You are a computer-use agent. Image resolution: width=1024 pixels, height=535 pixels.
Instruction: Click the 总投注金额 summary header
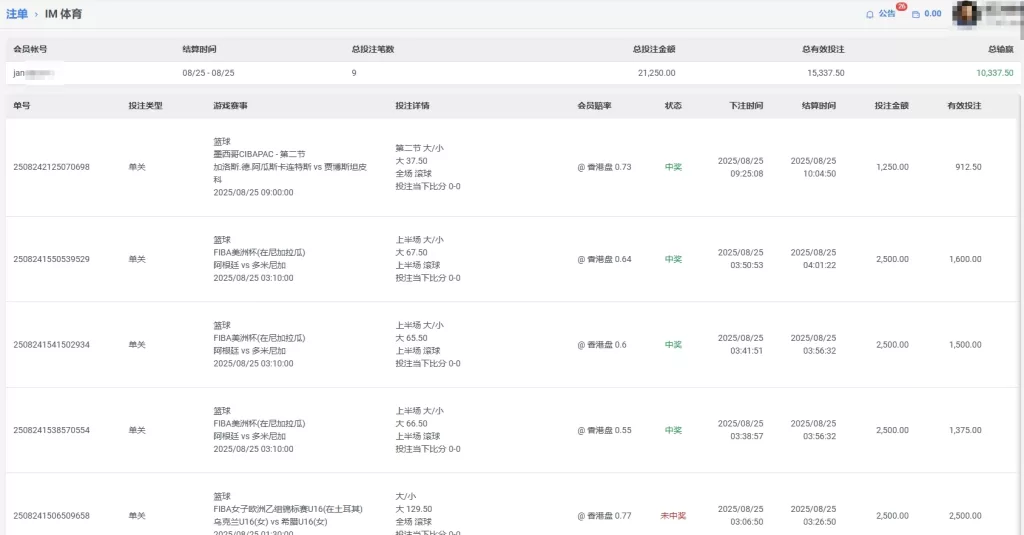click(x=654, y=49)
